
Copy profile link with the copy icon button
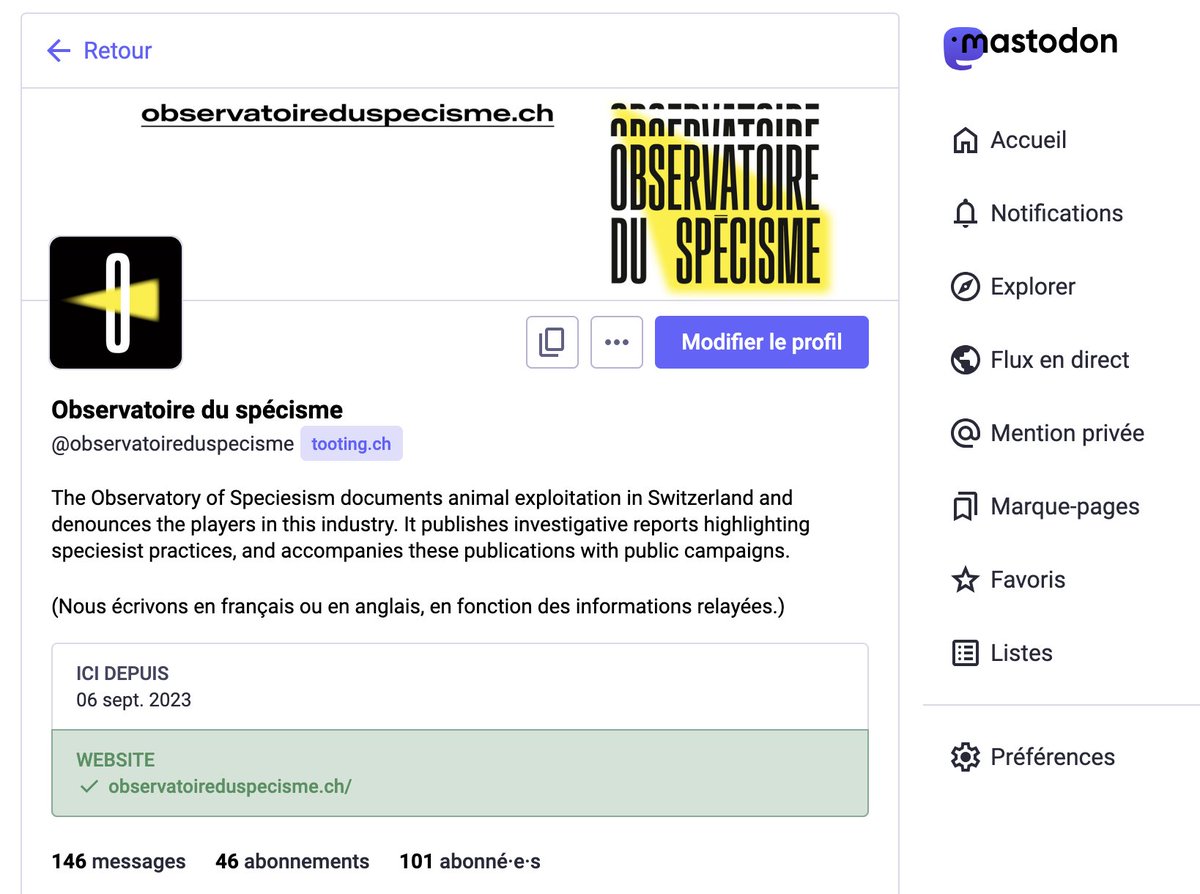[552, 342]
